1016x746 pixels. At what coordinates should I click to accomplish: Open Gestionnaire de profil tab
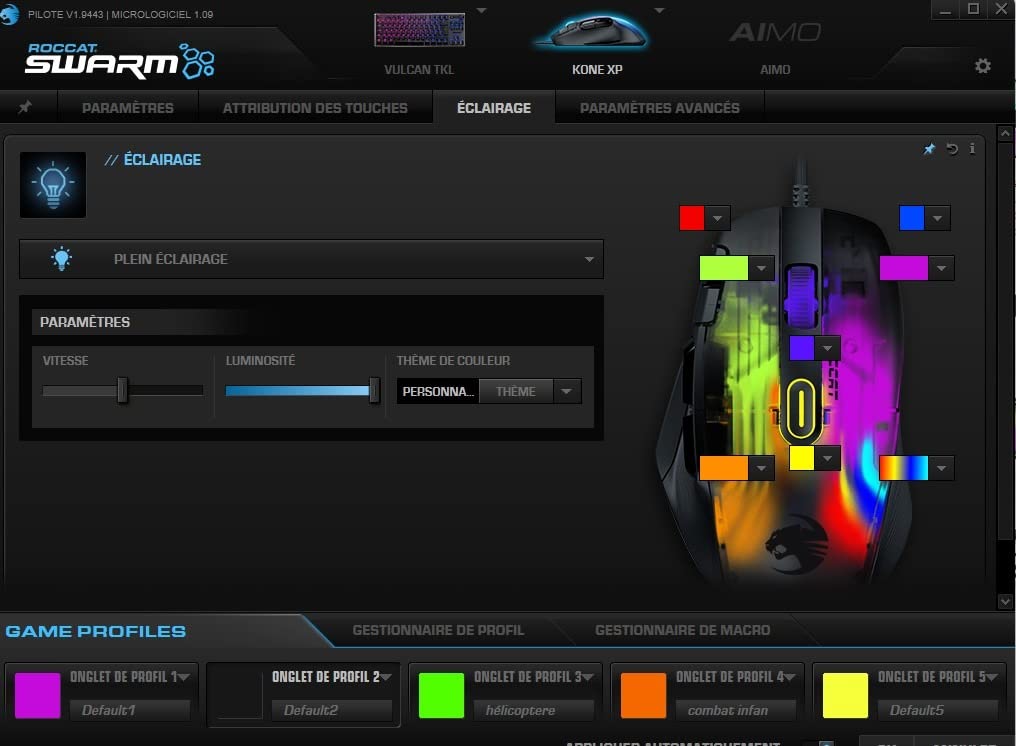point(439,630)
